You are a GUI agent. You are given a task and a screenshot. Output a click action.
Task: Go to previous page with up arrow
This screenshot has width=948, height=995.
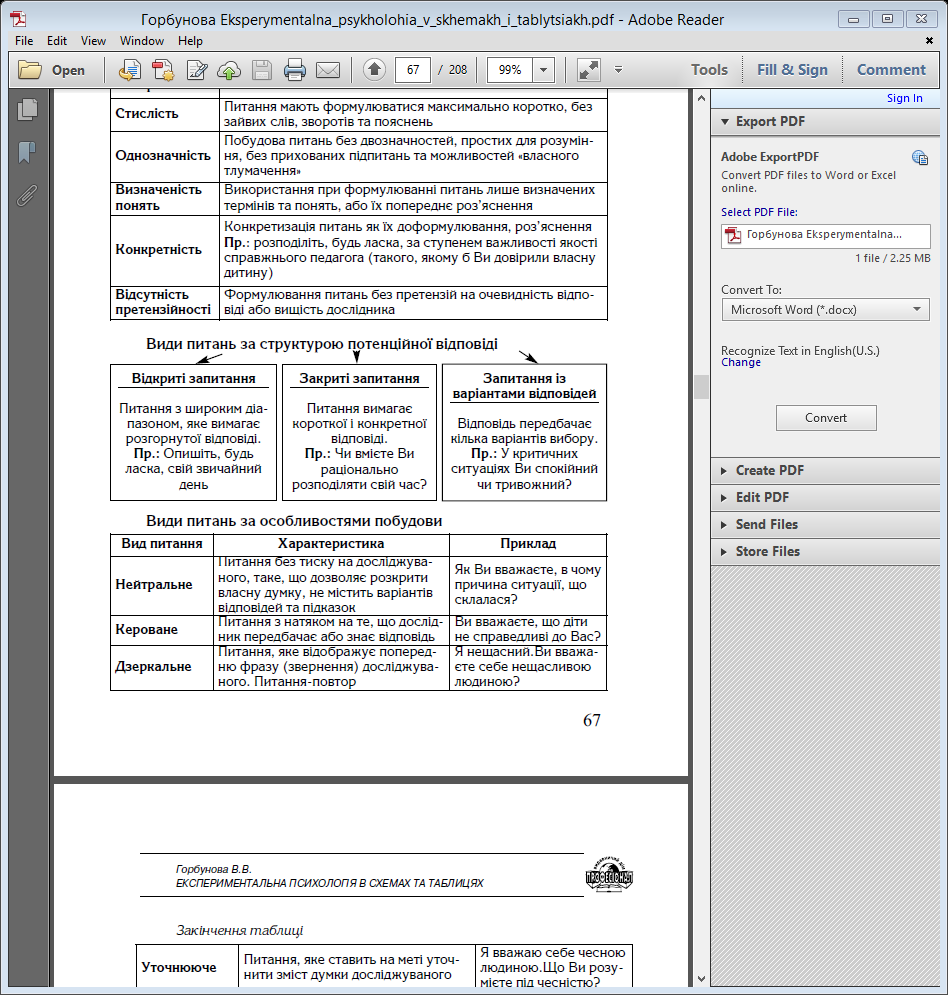(374, 70)
